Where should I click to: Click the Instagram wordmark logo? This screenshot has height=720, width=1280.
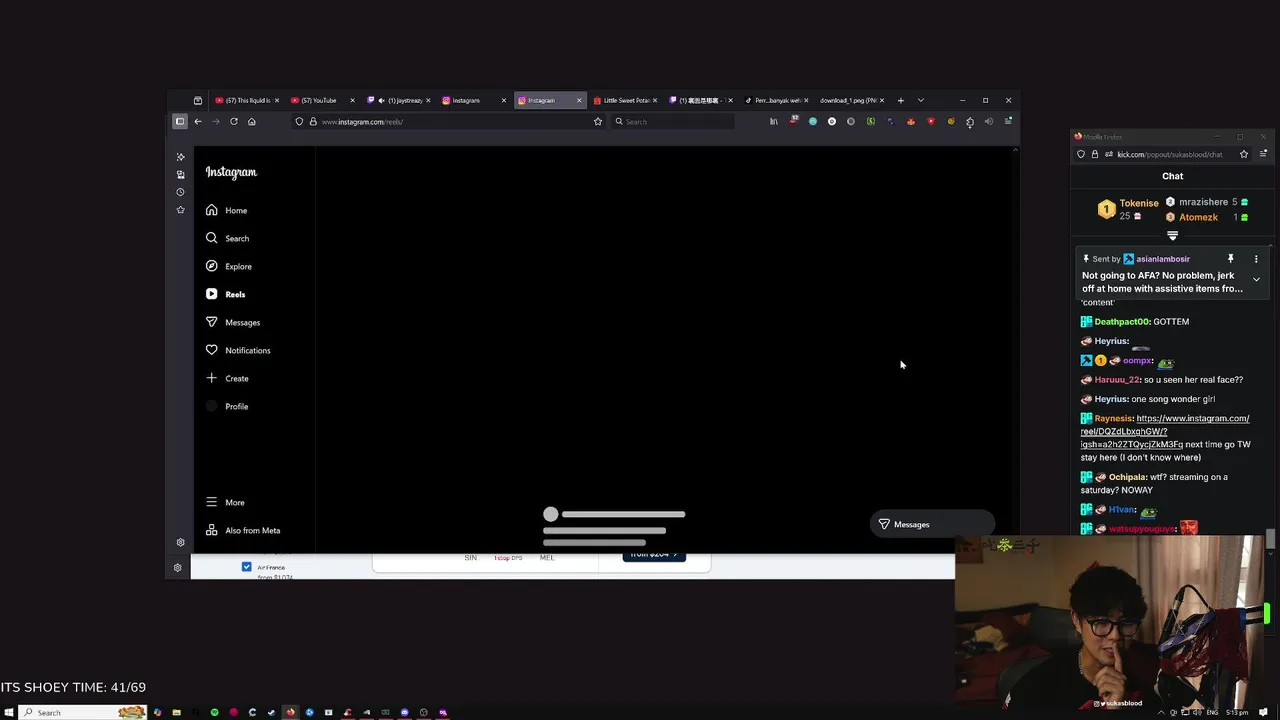(231, 172)
